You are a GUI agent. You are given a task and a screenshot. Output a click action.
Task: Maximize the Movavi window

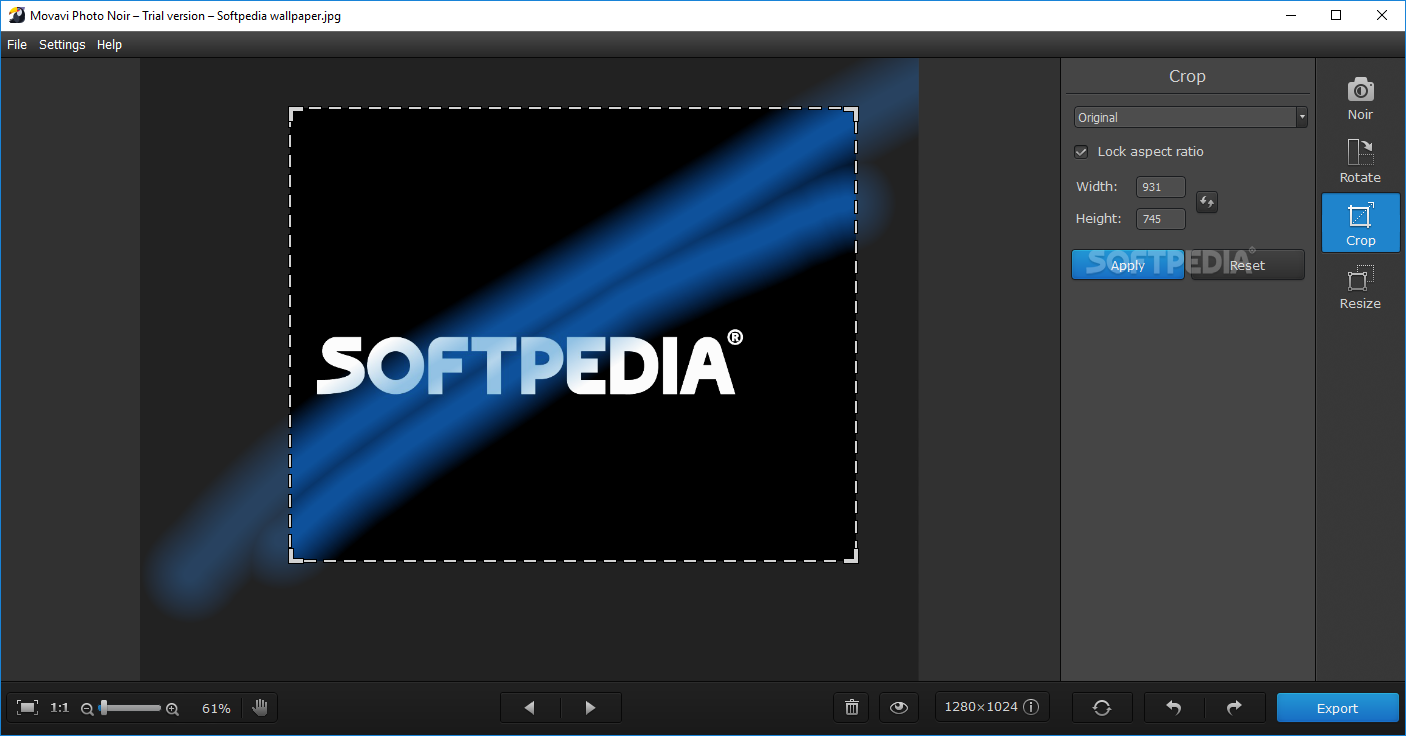1336,15
